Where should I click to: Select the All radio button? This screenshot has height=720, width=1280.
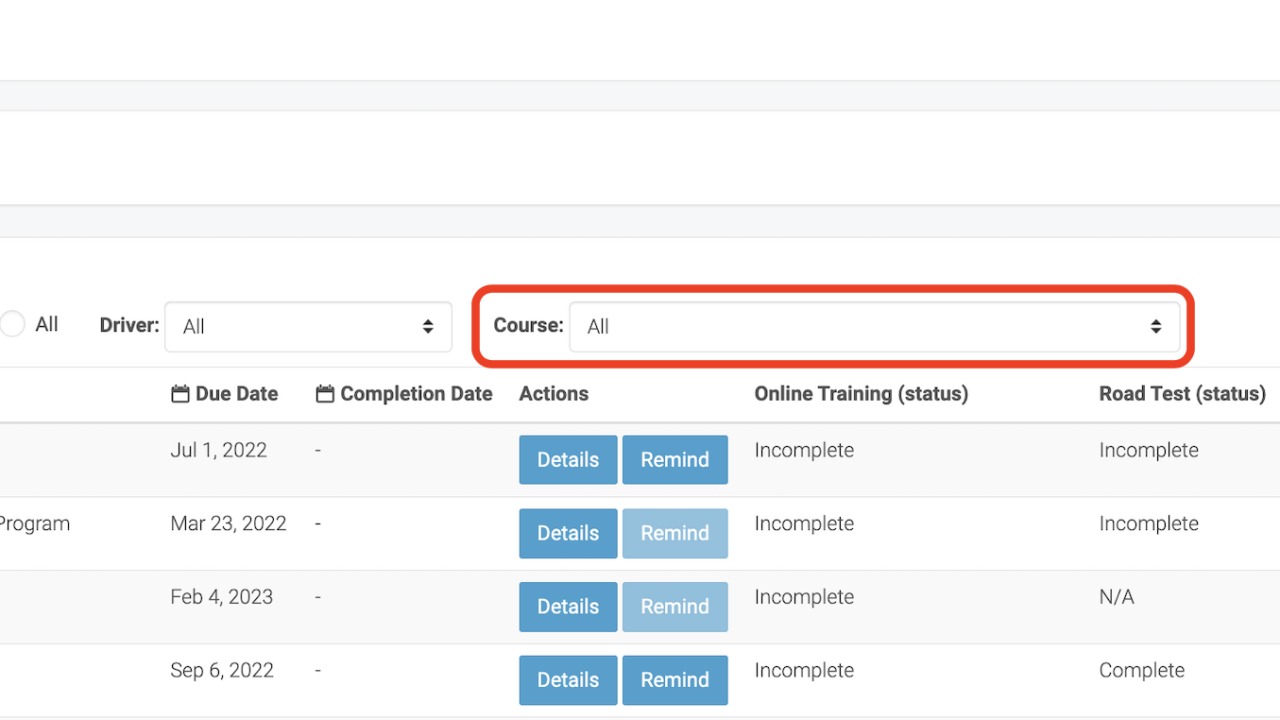point(12,323)
